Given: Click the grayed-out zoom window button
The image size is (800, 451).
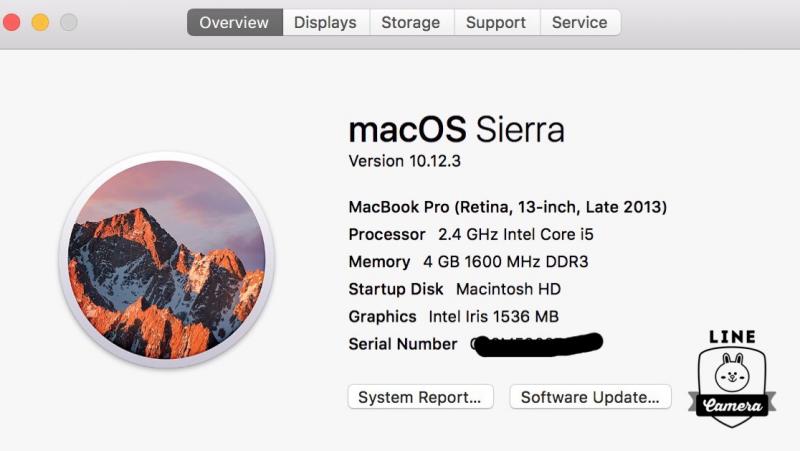Looking at the screenshot, I should click(69, 22).
